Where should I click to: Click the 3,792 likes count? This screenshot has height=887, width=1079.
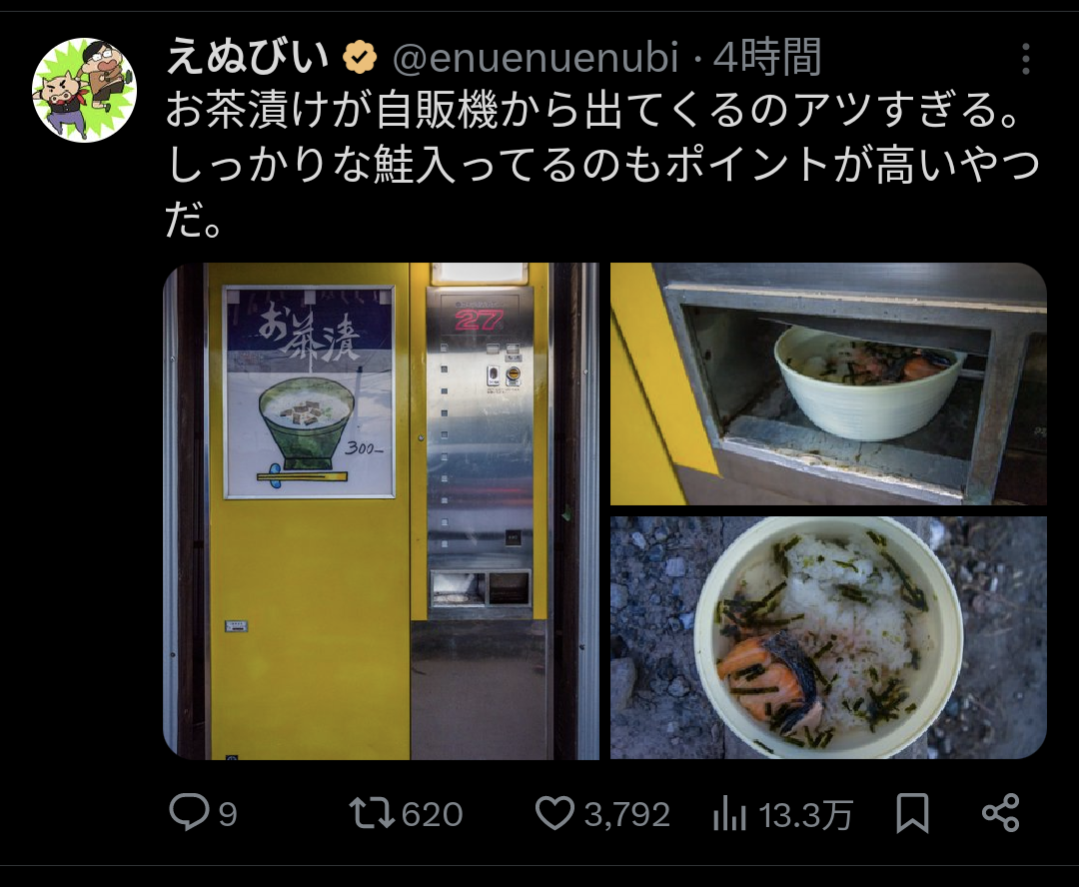click(627, 815)
